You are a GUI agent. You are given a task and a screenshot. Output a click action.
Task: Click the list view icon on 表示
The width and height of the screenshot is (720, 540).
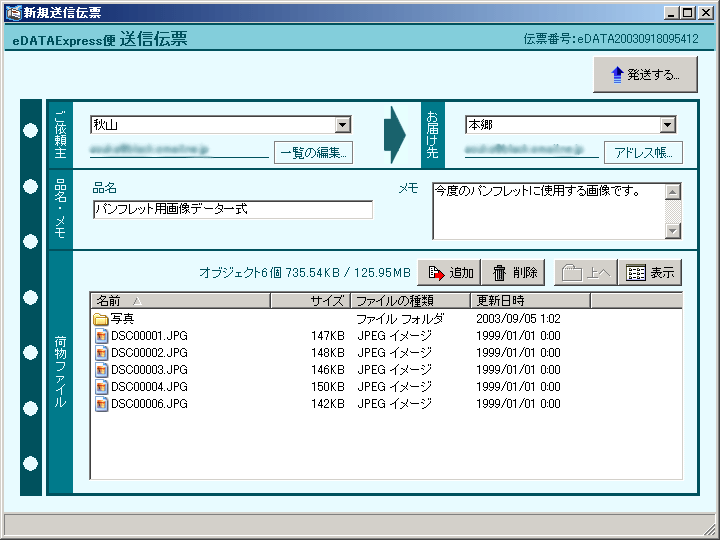click(636, 273)
